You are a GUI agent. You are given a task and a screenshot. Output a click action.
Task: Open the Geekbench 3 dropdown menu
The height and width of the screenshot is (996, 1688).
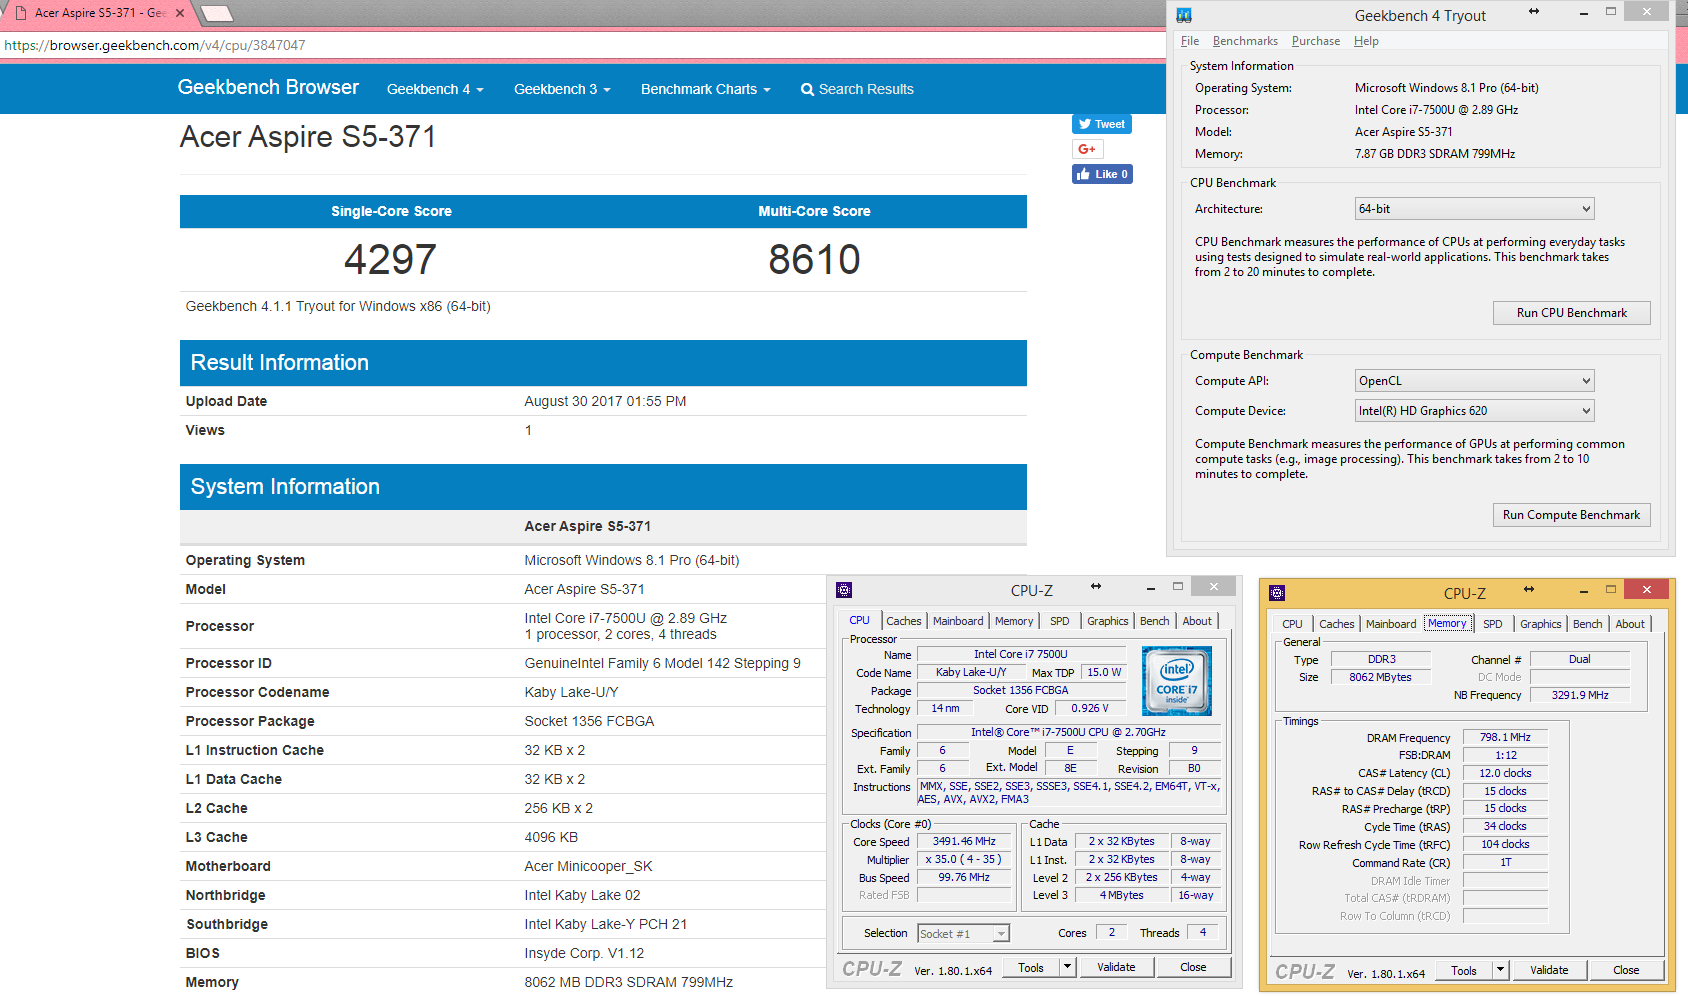click(562, 89)
